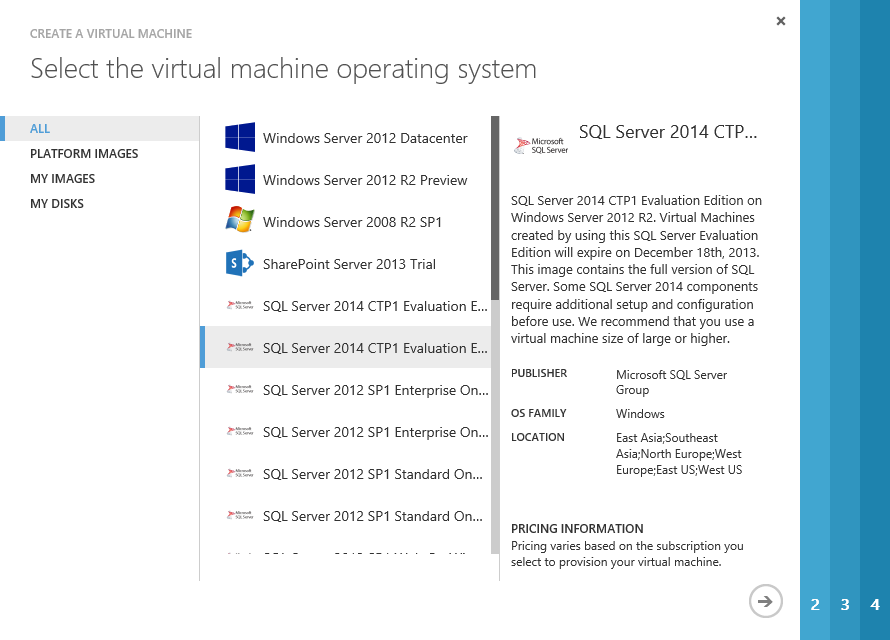Image resolution: width=890 pixels, height=640 pixels.
Task: Click the SQL Server icon of the unhighlighted 2014 CTP1 row
Action: pyautogui.click(x=240, y=305)
